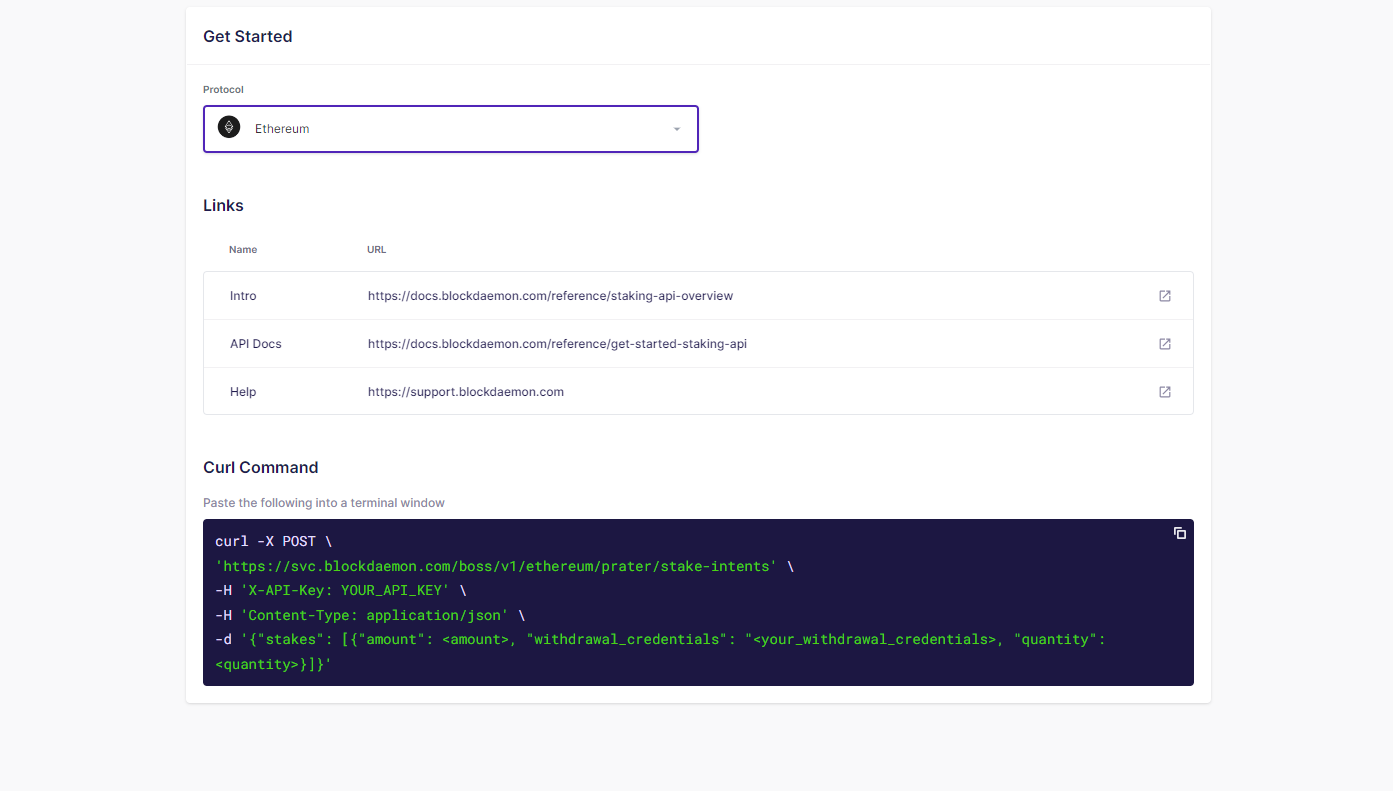The image size is (1393, 791).
Task: Click the Protocol dropdown arrow
Action: coord(677,129)
